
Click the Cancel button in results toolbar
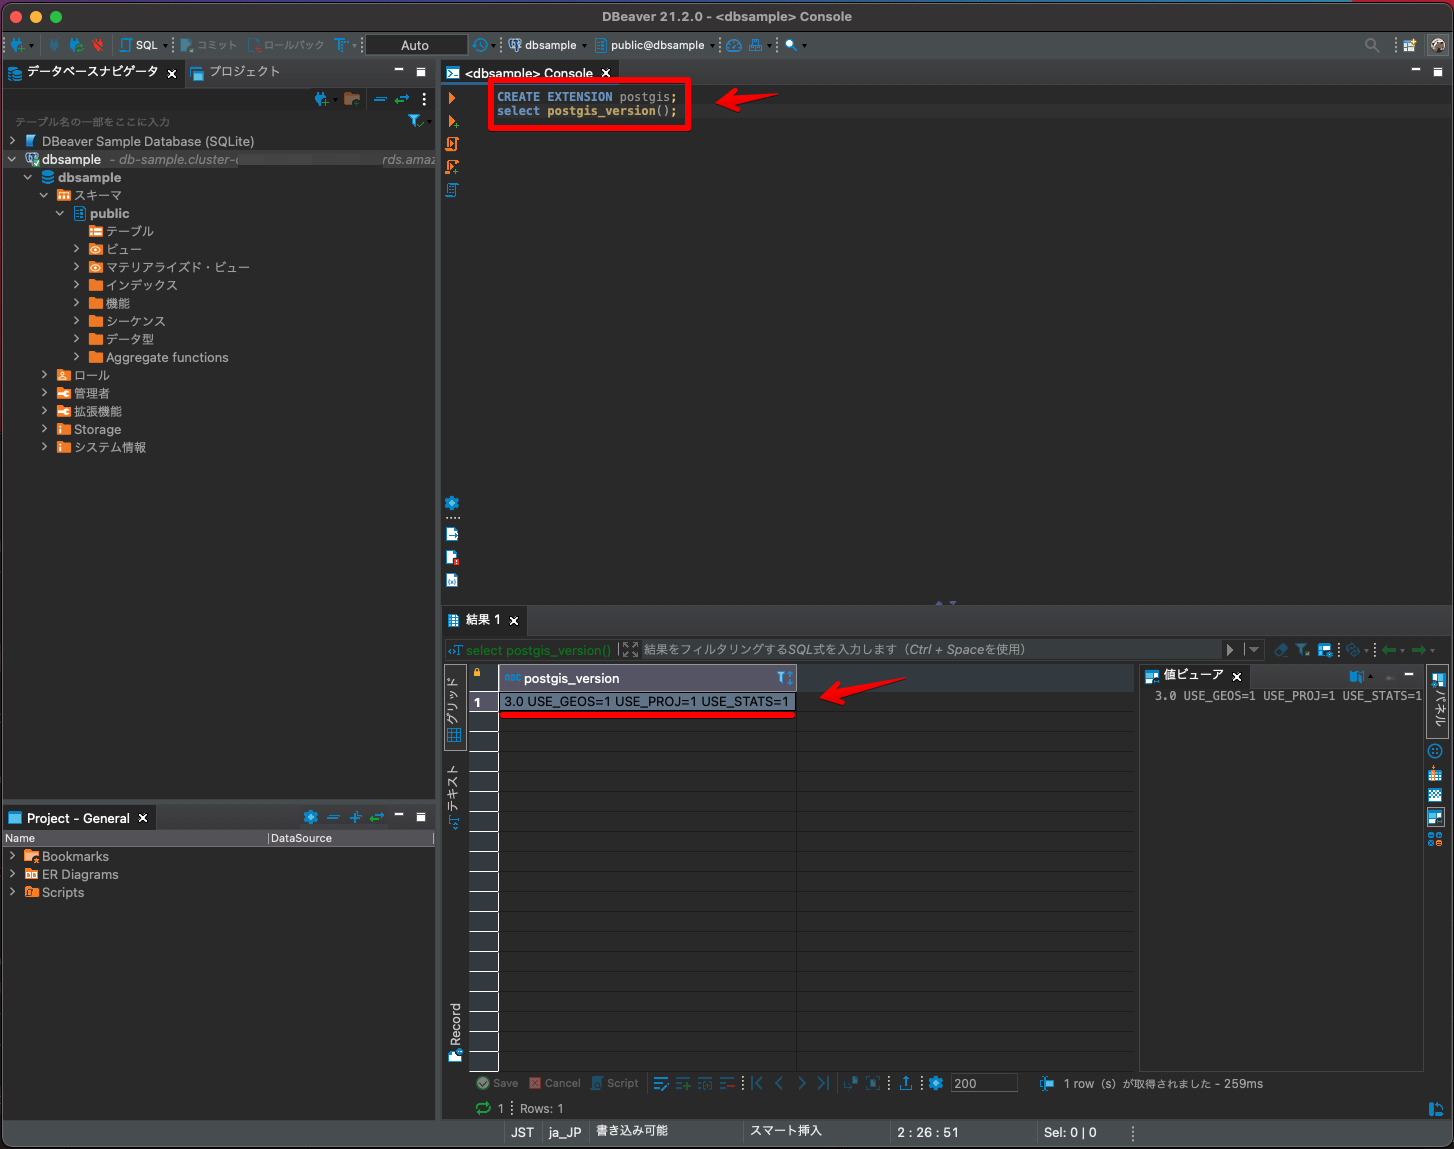(555, 1083)
